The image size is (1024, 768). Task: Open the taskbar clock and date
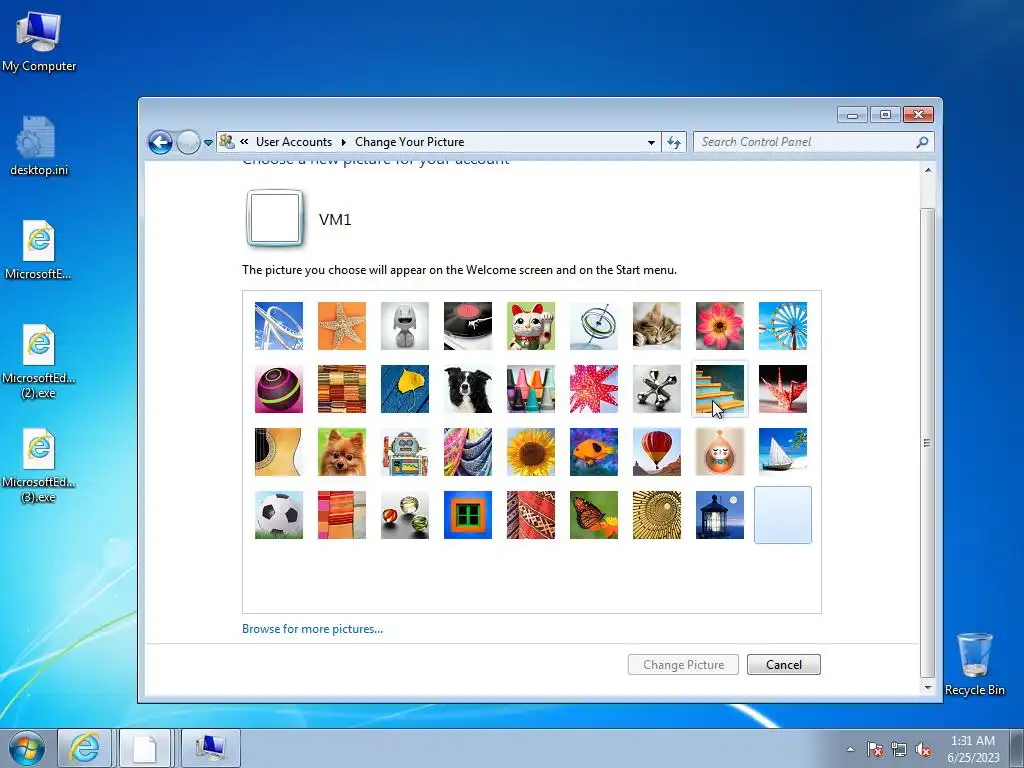click(x=973, y=749)
